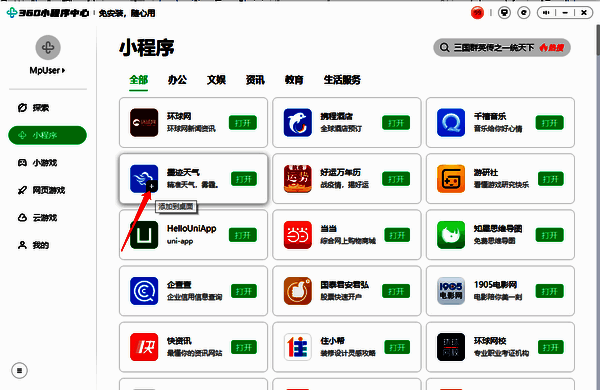Switch to the 文娱 tab

click(x=217, y=80)
